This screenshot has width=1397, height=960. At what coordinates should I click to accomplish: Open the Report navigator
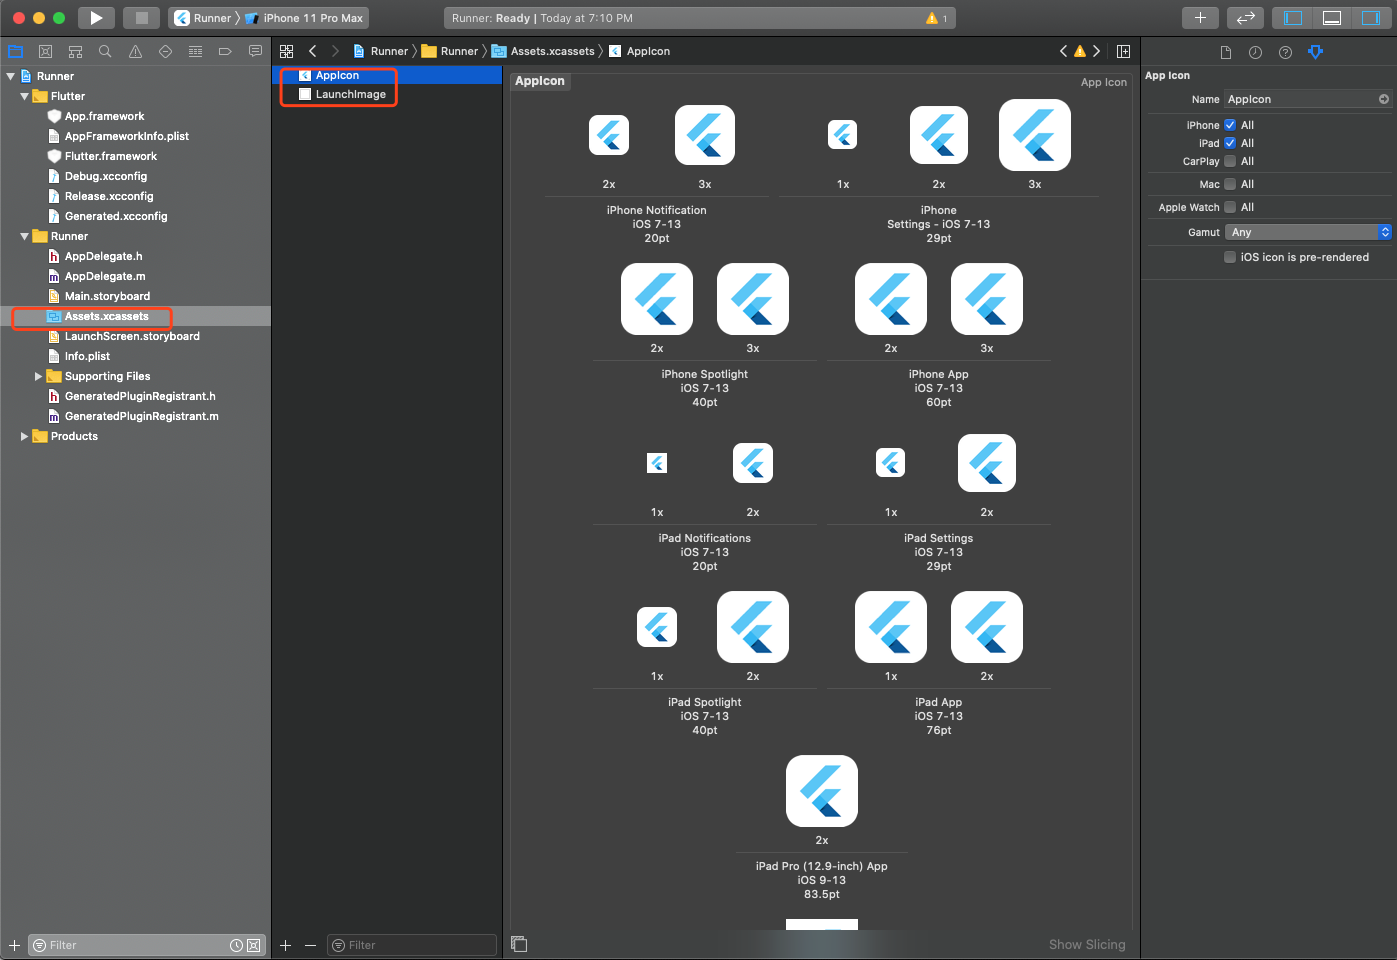[x=255, y=51]
